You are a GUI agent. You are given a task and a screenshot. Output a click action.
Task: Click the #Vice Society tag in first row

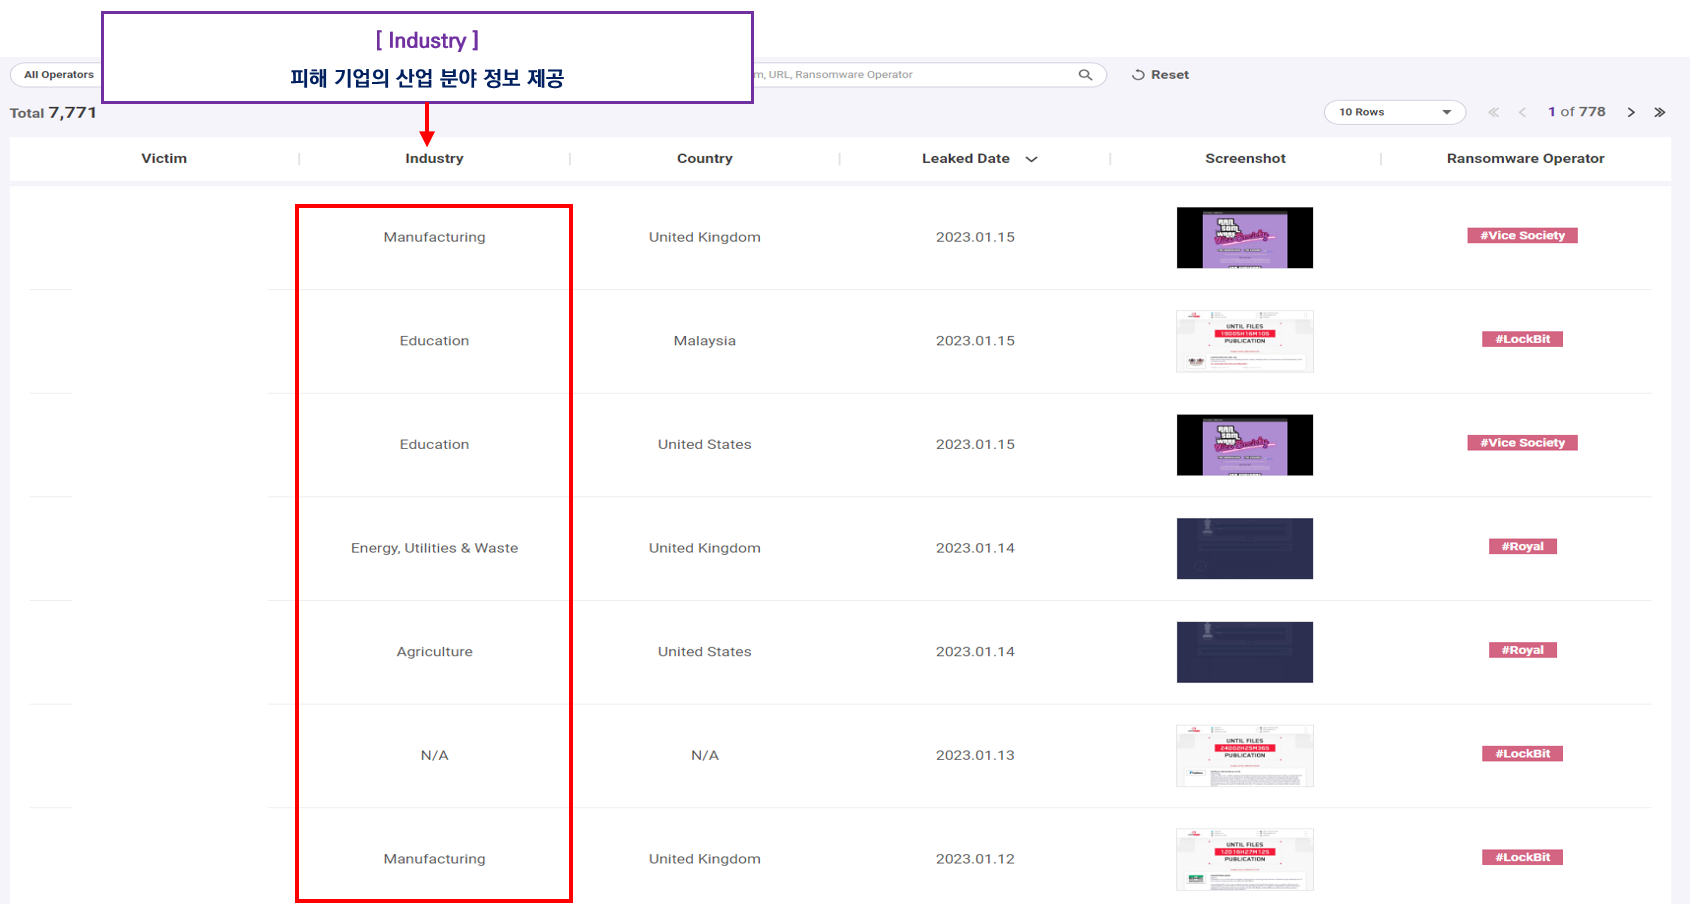click(1522, 236)
